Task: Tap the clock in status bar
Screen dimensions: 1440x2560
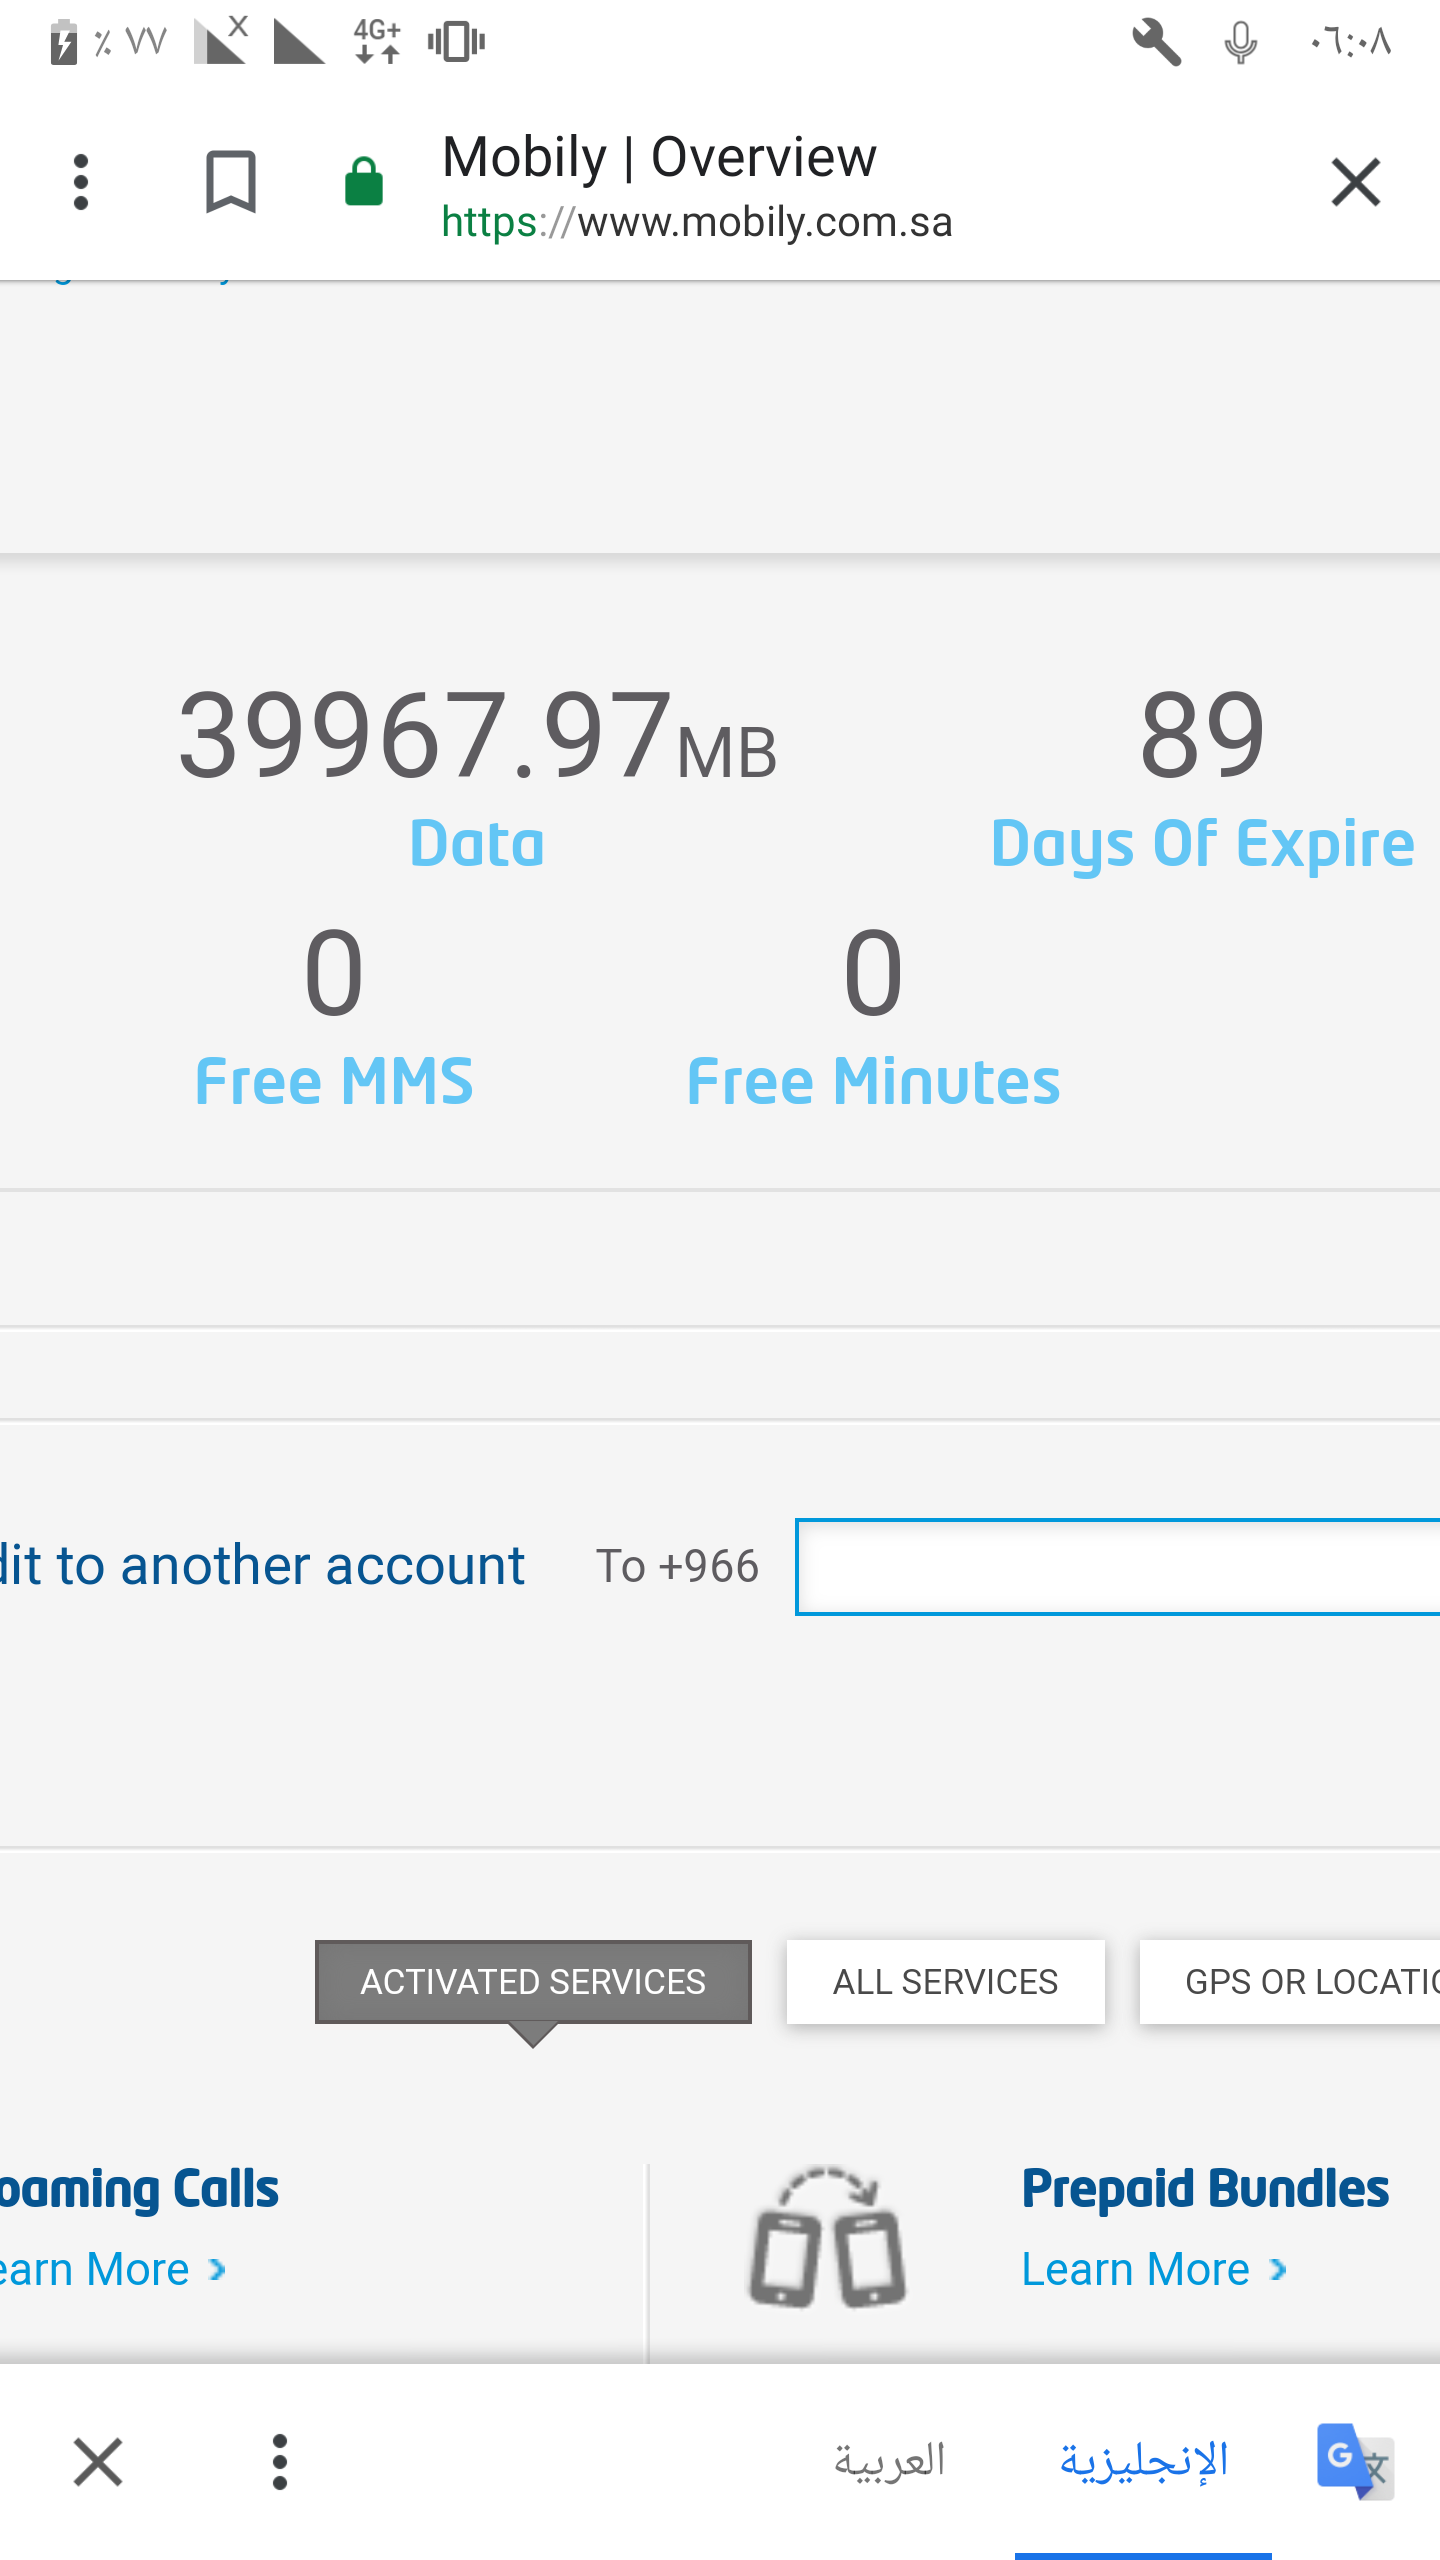Action: click(x=1350, y=42)
